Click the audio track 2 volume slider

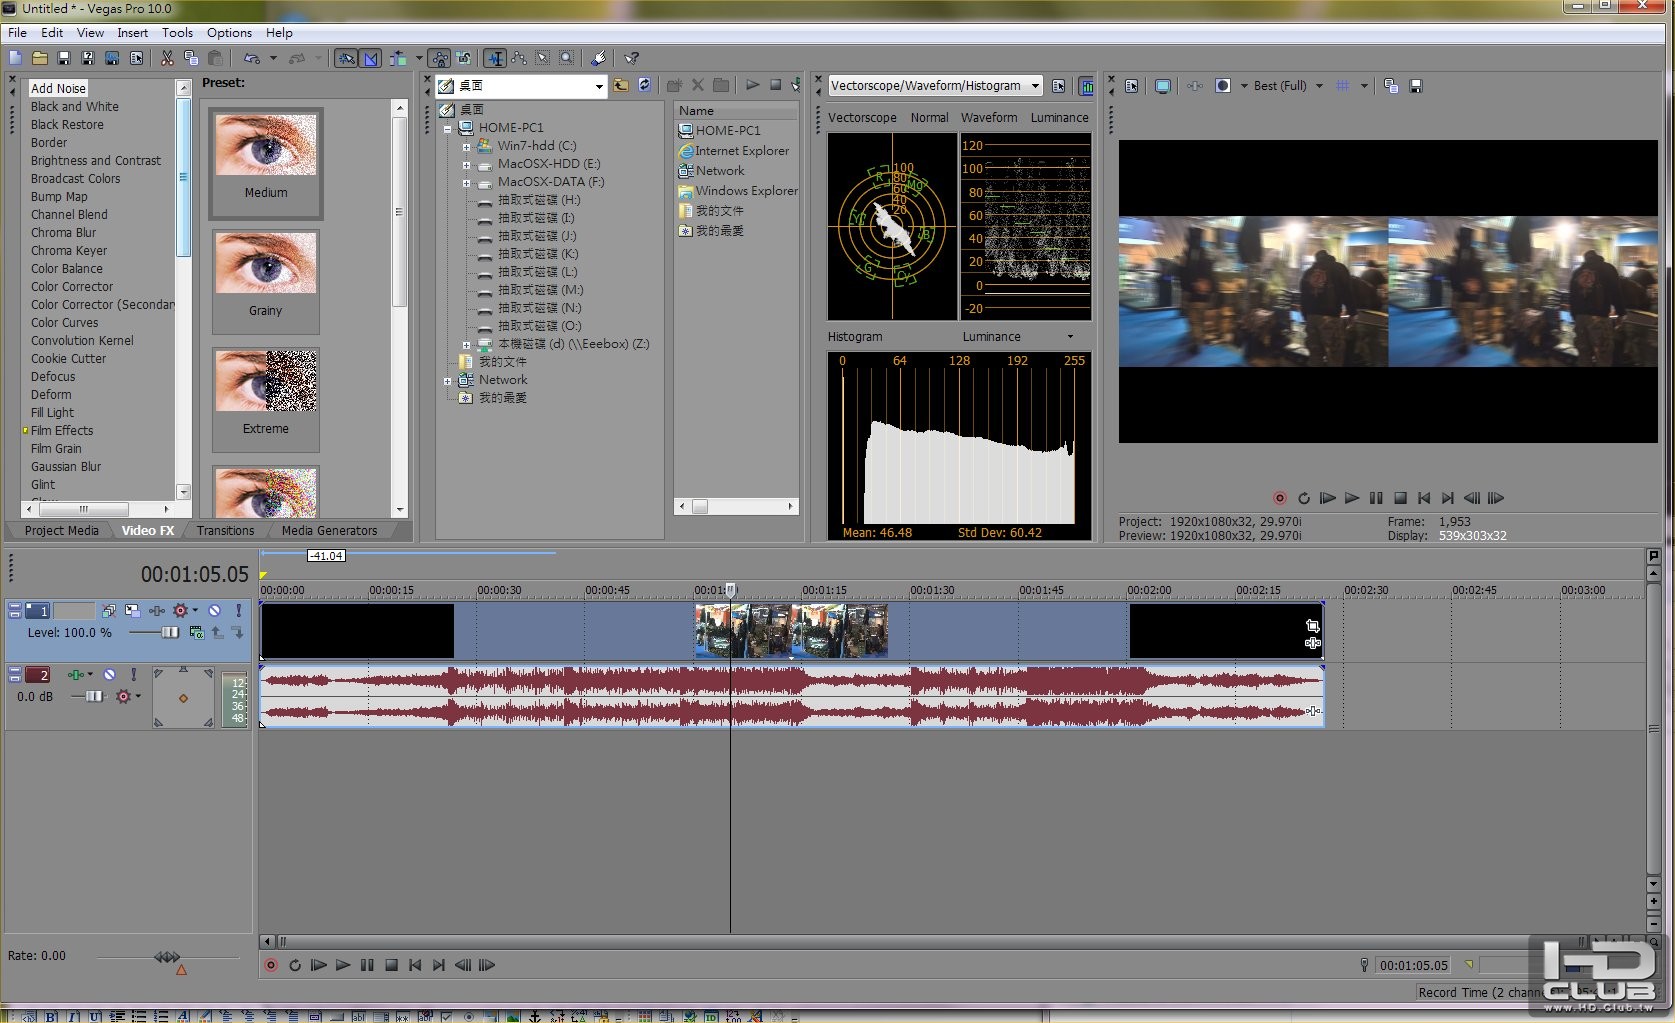[x=93, y=696]
